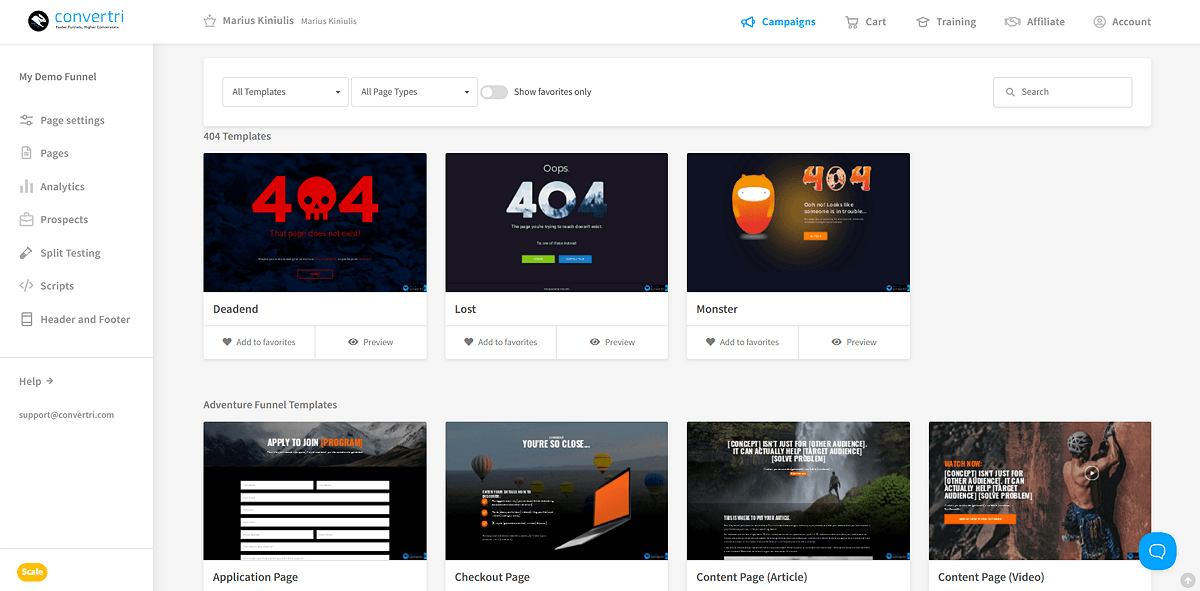
Task: Add Lost template to favorites
Action: point(501,342)
